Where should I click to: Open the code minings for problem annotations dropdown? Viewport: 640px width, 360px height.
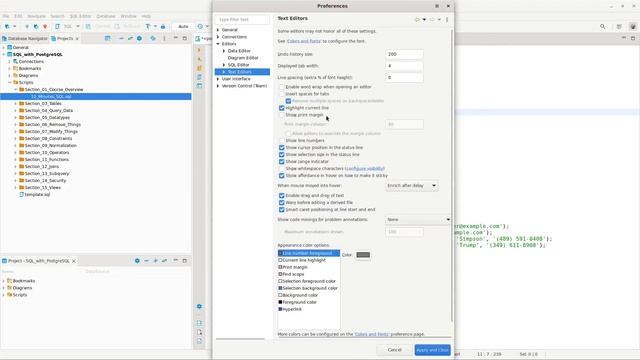(x=418, y=220)
